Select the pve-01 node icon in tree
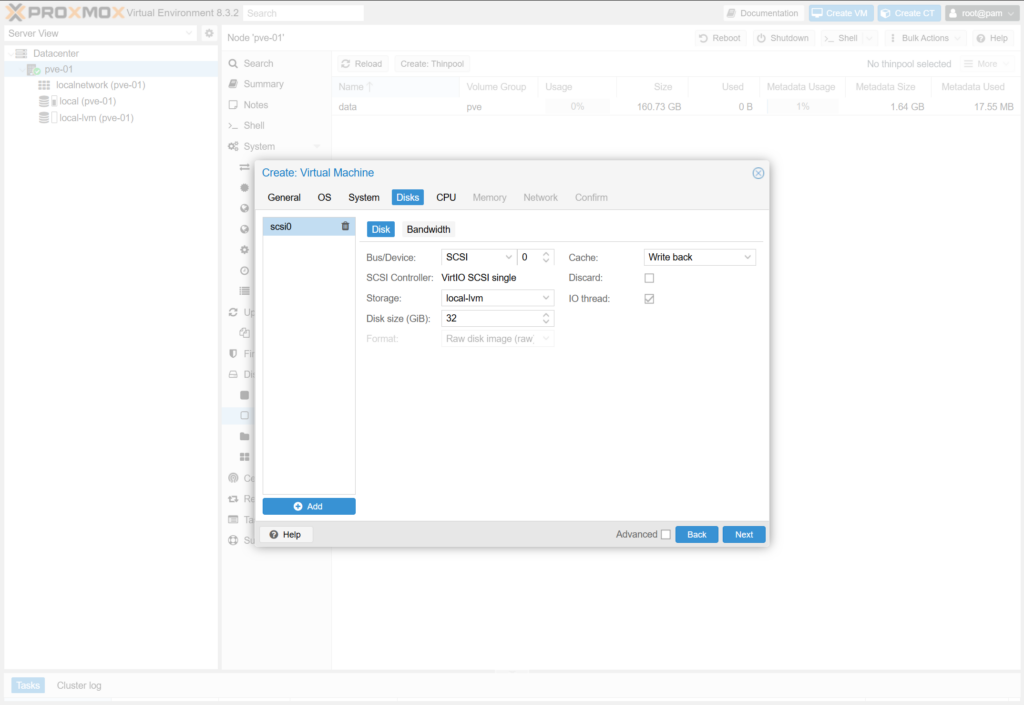 (35, 70)
